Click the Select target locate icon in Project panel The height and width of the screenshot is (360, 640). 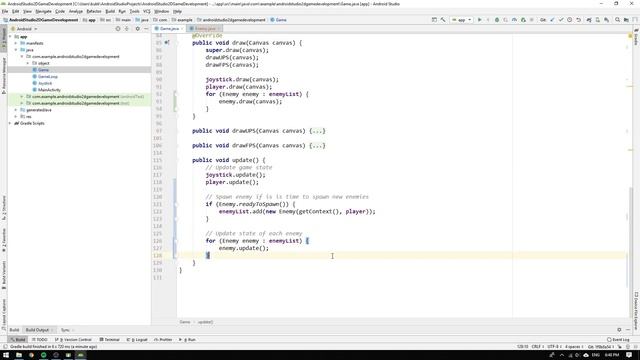pos(118,29)
